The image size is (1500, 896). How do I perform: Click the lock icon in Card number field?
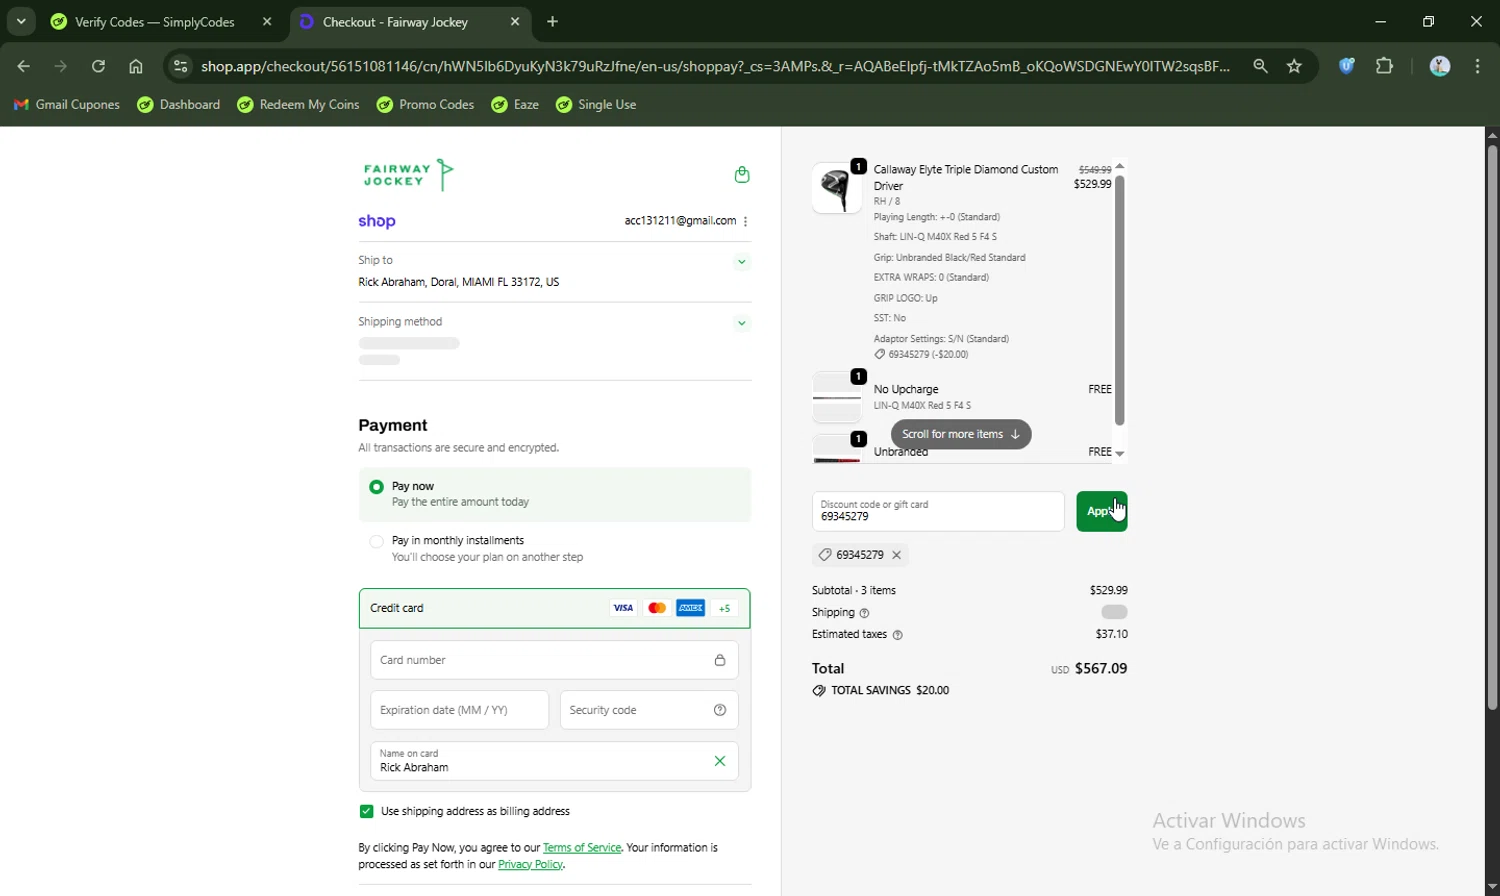click(720, 660)
